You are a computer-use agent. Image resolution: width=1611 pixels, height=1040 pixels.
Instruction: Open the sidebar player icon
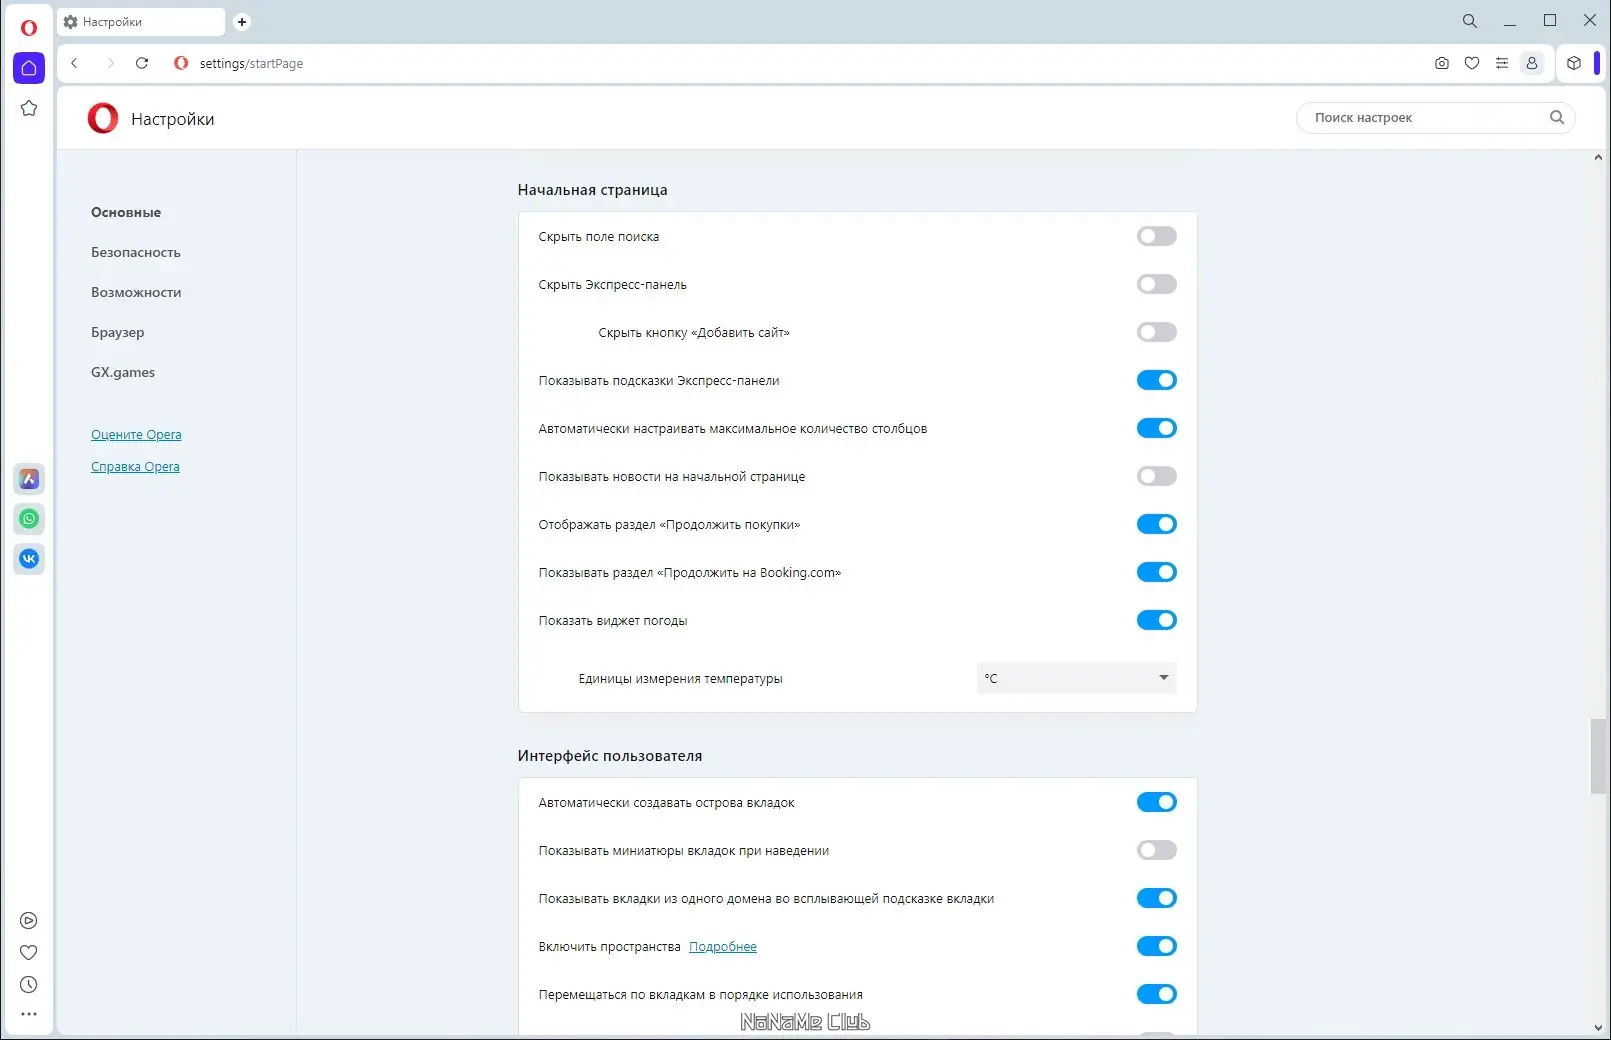tap(29, 921)
